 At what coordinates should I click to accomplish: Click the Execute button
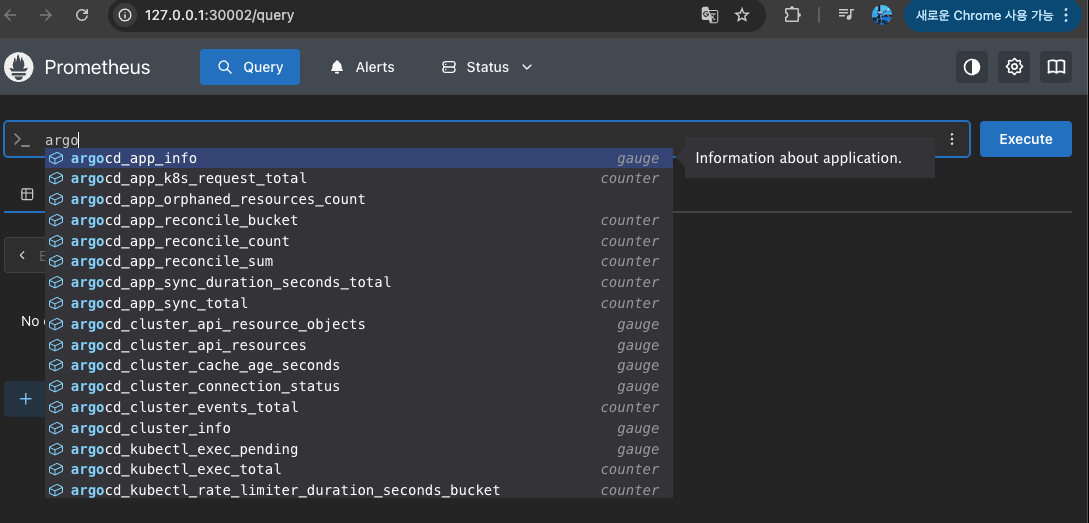[1026, 139]
